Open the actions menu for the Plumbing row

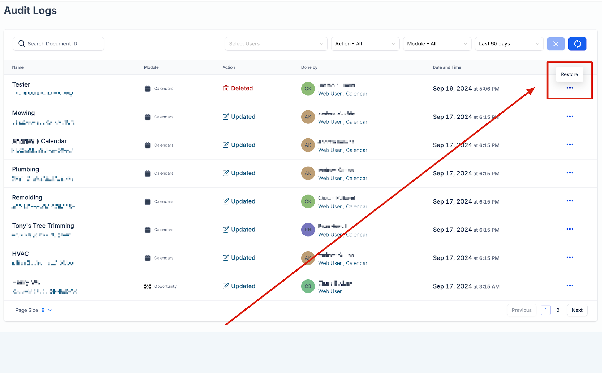pos(570,173)
